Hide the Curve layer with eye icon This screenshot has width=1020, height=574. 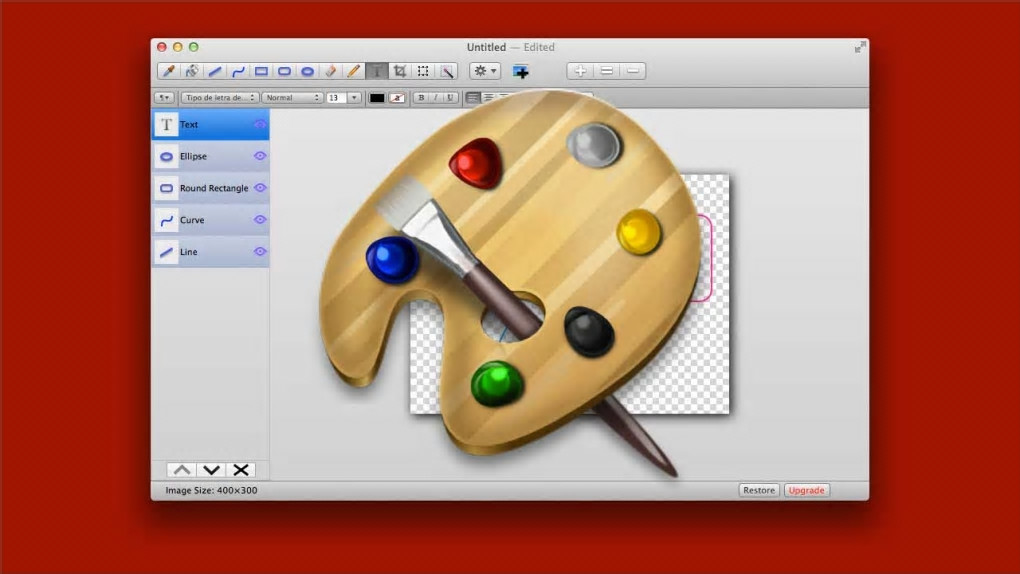point(260,219)
